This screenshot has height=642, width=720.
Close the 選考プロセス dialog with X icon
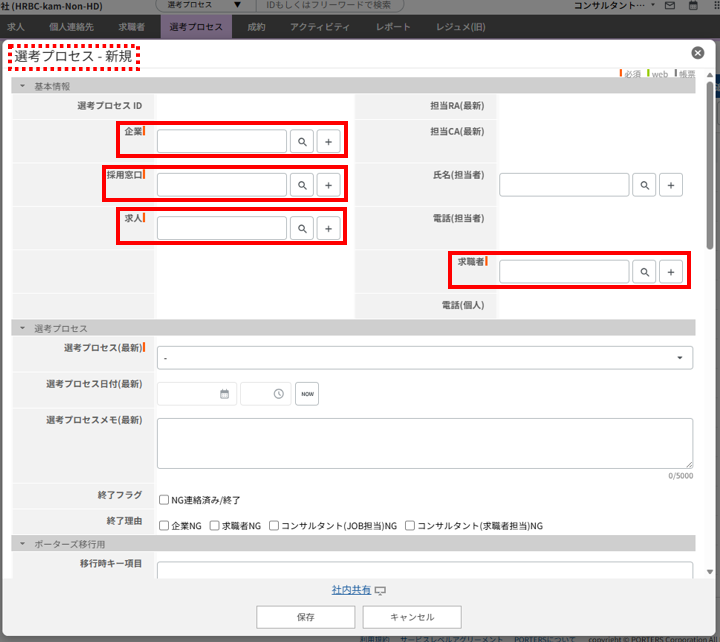tap(698, 53)
